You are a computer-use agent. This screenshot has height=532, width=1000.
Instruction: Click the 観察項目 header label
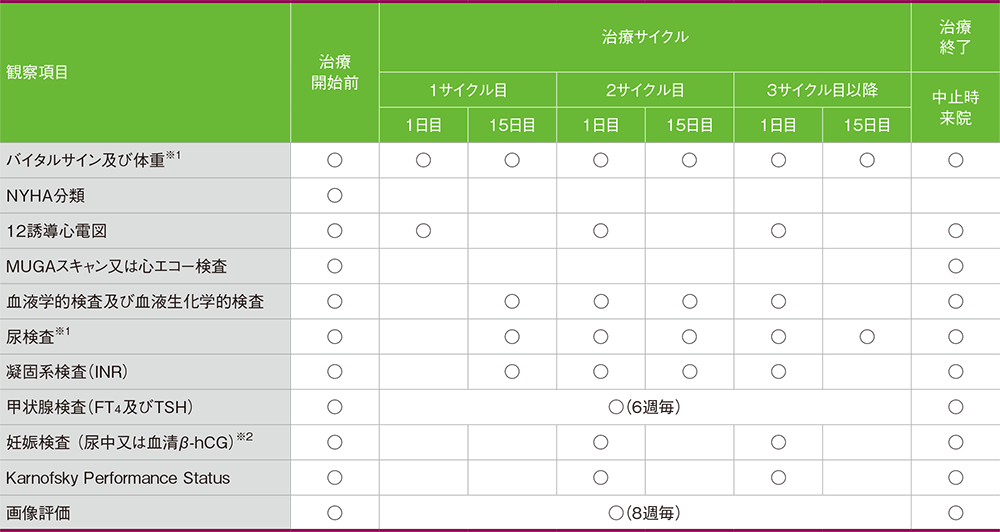37,72
